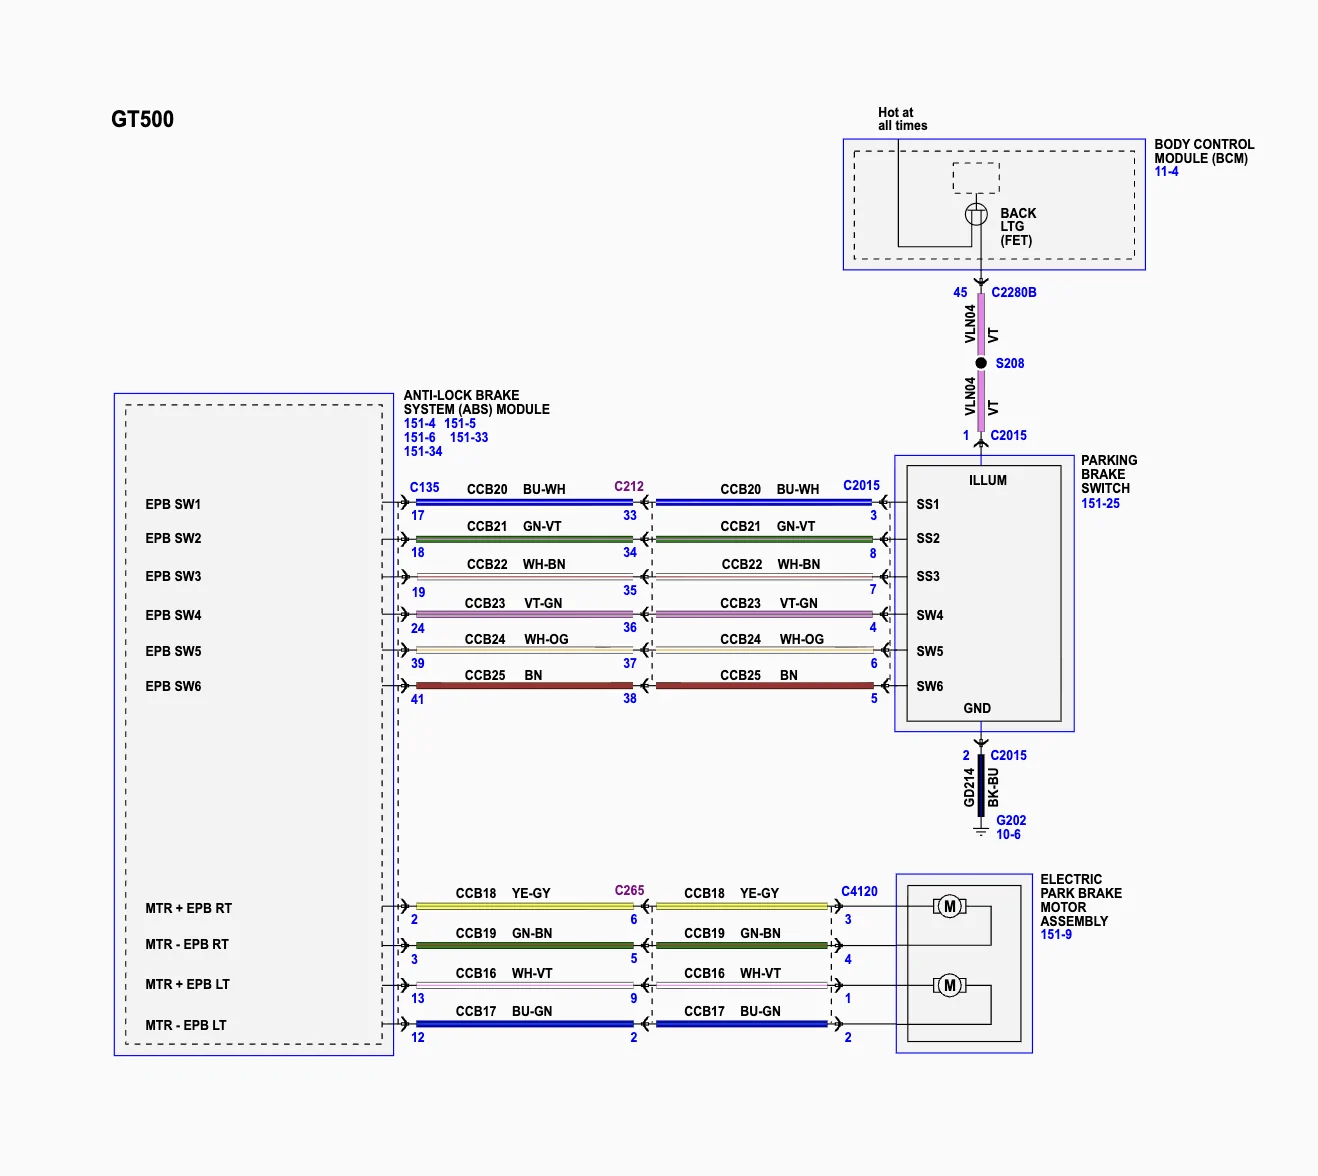Click the black GD214 ground wire

click(x=981, y=787)
